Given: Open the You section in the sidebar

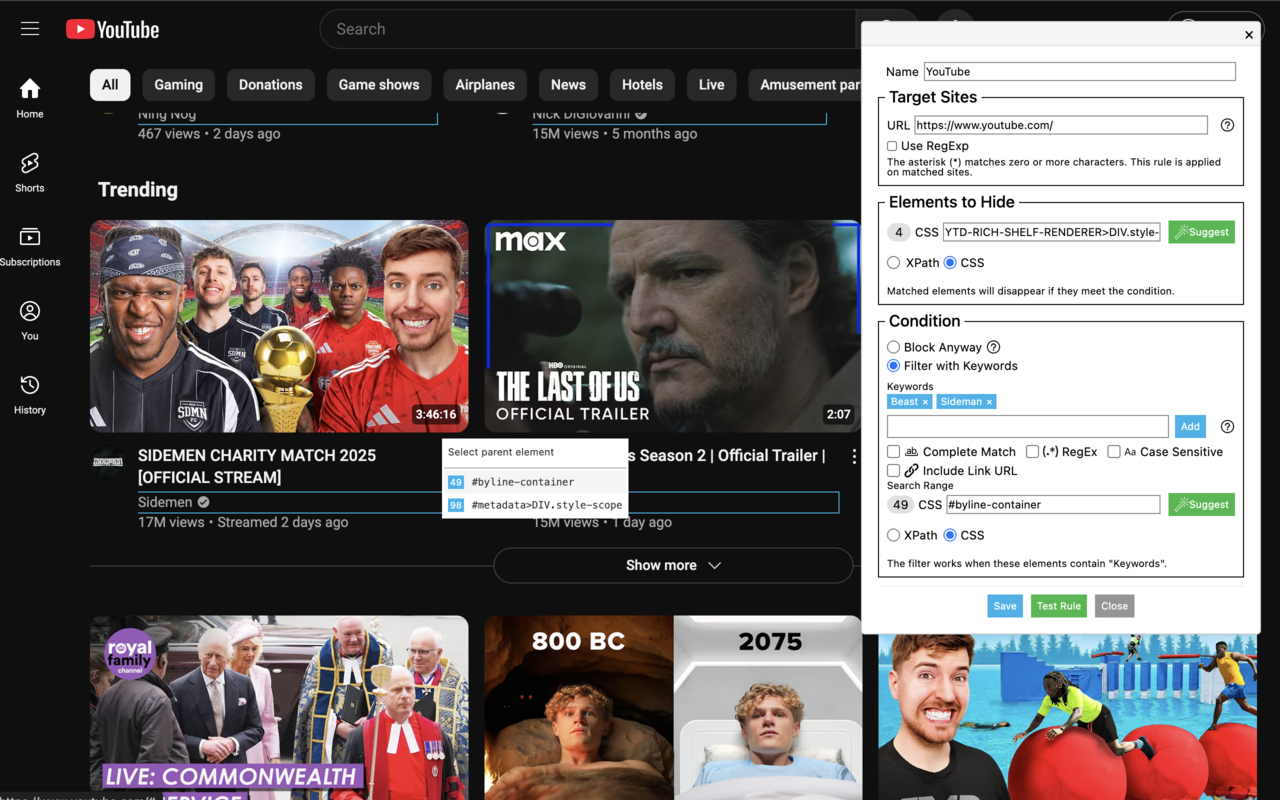Looking at the screenshot, I should click(x=30, y=320).
